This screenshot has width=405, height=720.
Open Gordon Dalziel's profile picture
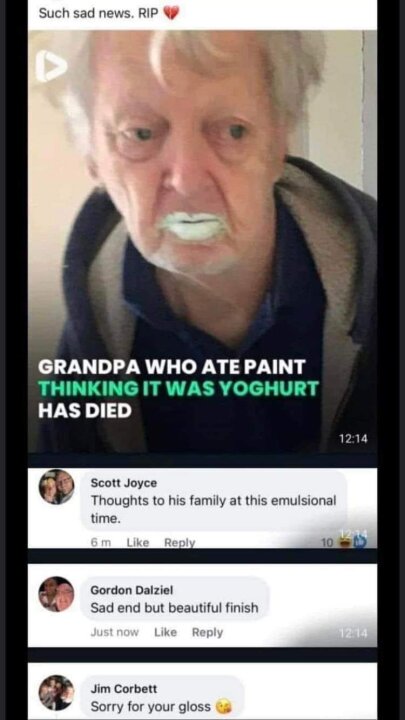click(56, 594)
